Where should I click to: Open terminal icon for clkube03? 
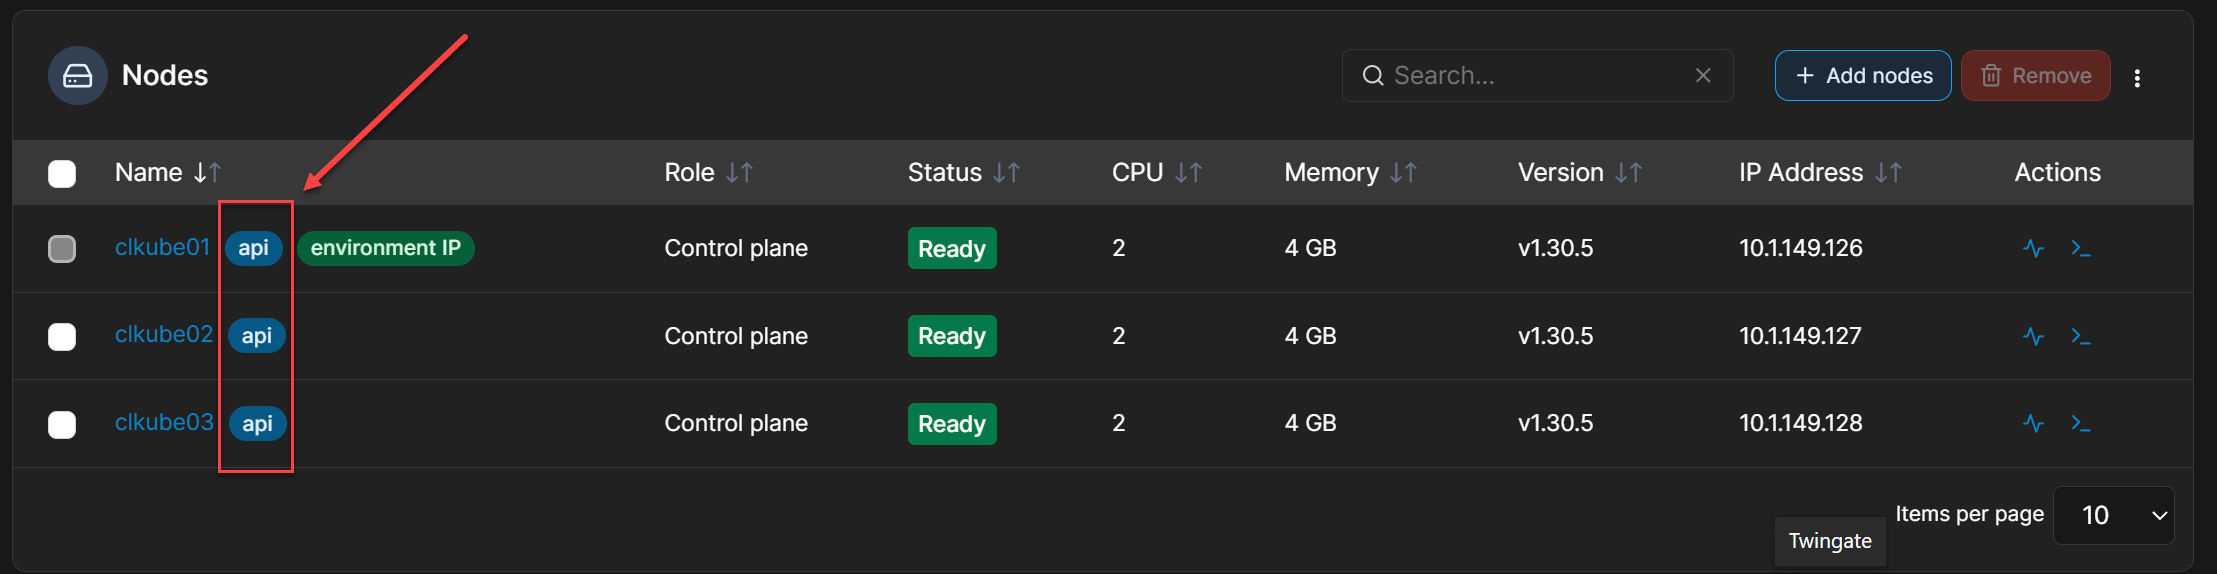(2081, 423)
